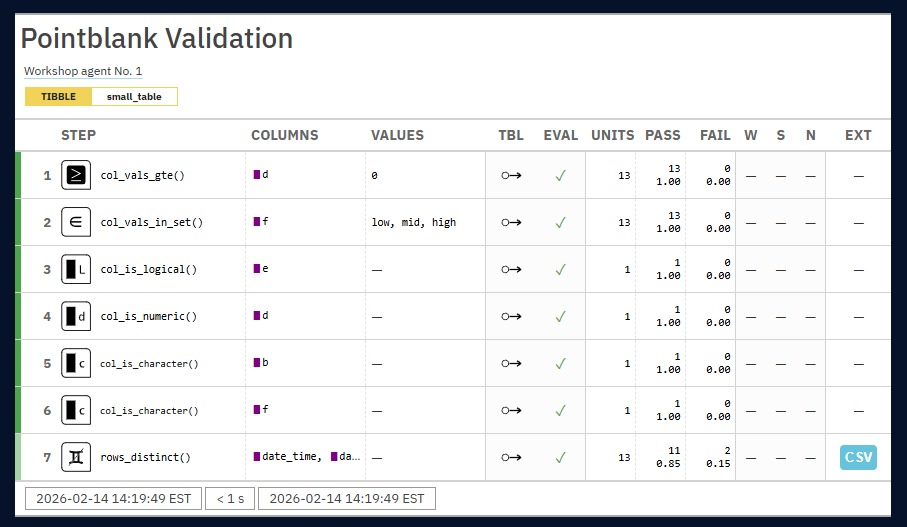907x527 pixels.
Task: Click the rows_distinct step icon
Action: click(76, 457)
